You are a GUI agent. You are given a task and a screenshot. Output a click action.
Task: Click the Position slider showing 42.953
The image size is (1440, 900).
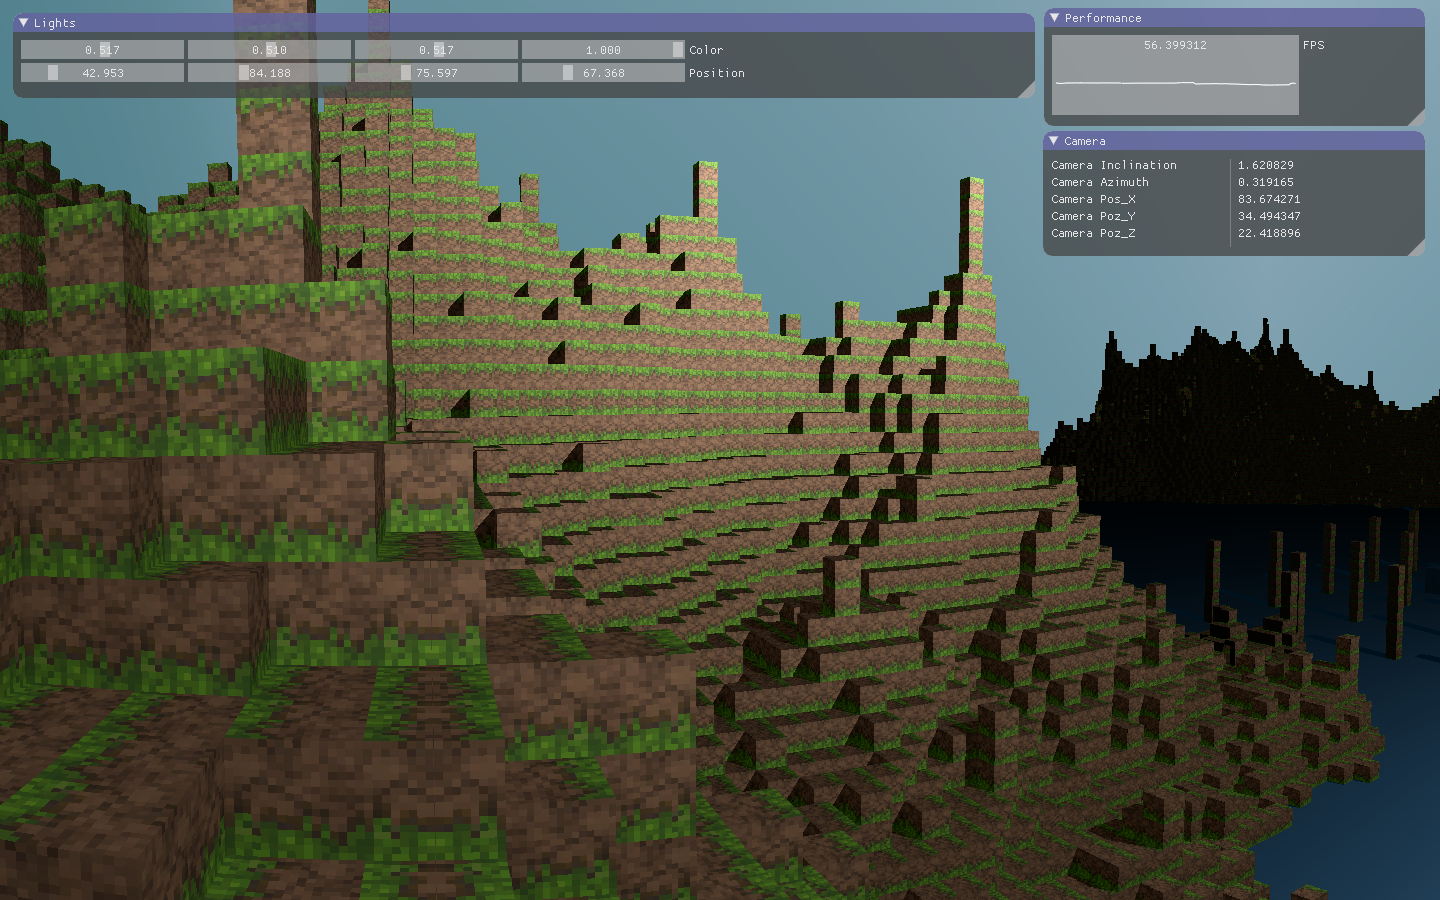(x=102, y=73)
